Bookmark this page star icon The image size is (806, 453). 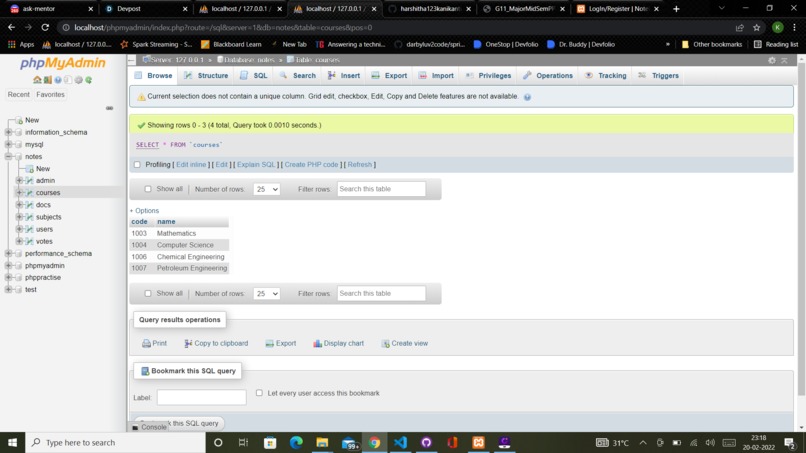[x=757, y=28]
